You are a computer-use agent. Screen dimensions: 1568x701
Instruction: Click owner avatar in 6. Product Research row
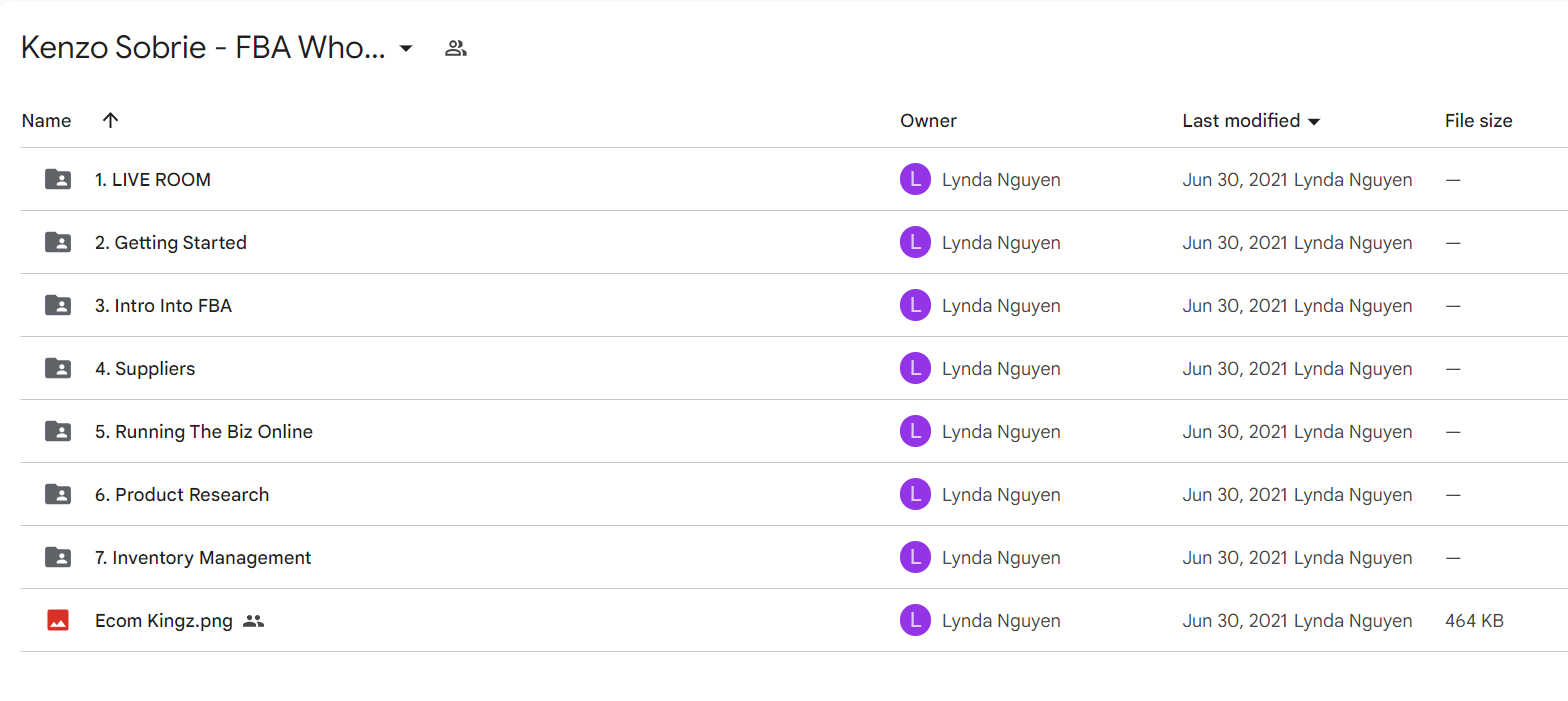click(x=916, y=495)
